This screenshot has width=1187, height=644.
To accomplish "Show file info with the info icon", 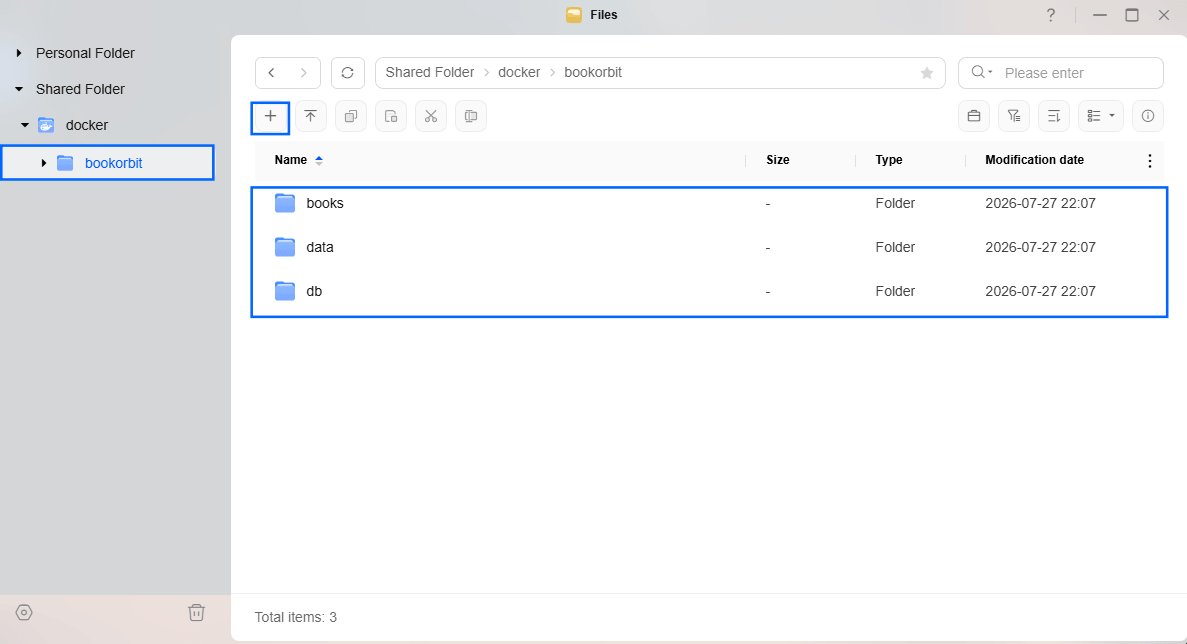I will click(1148, 117).
